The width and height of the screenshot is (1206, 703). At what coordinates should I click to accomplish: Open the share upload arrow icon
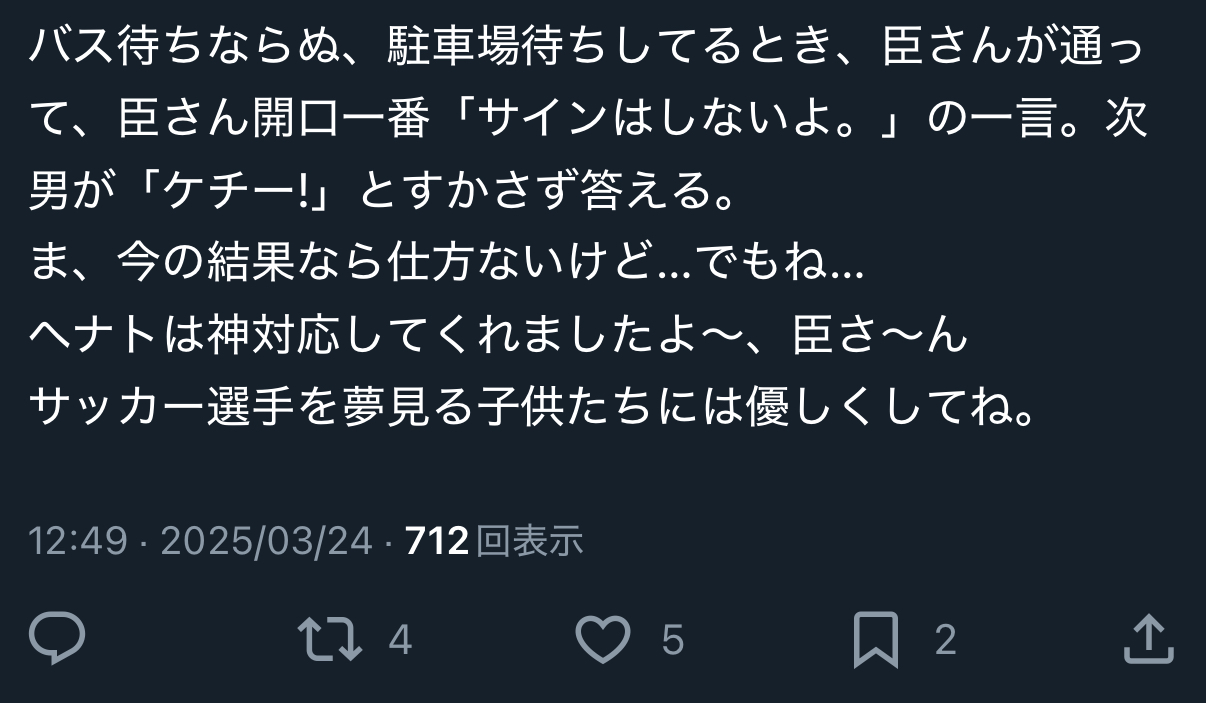(x=1148, y=639)
